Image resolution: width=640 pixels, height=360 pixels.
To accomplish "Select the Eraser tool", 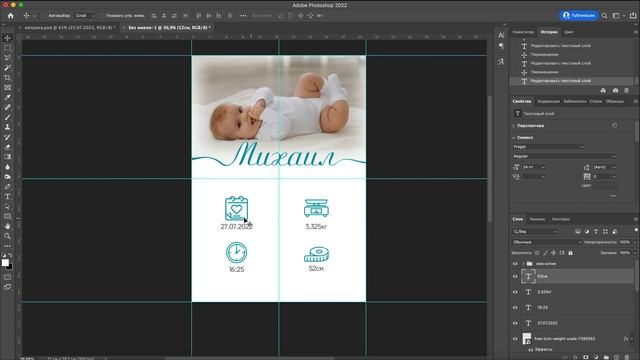I will click(7, 147).
